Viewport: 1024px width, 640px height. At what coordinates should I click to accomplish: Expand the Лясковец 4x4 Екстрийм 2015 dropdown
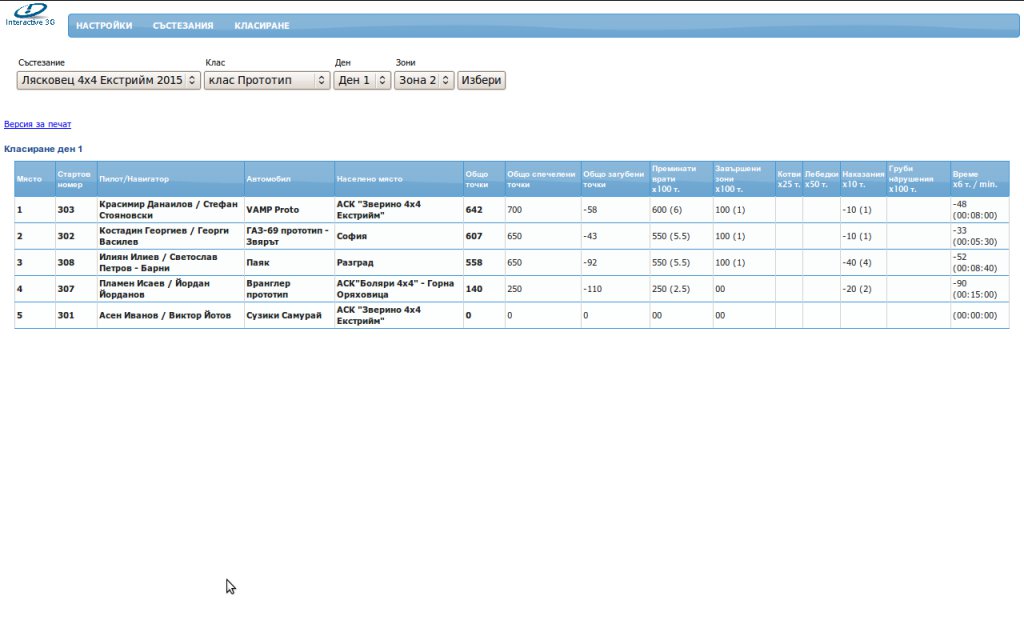[x=108, y=80]
